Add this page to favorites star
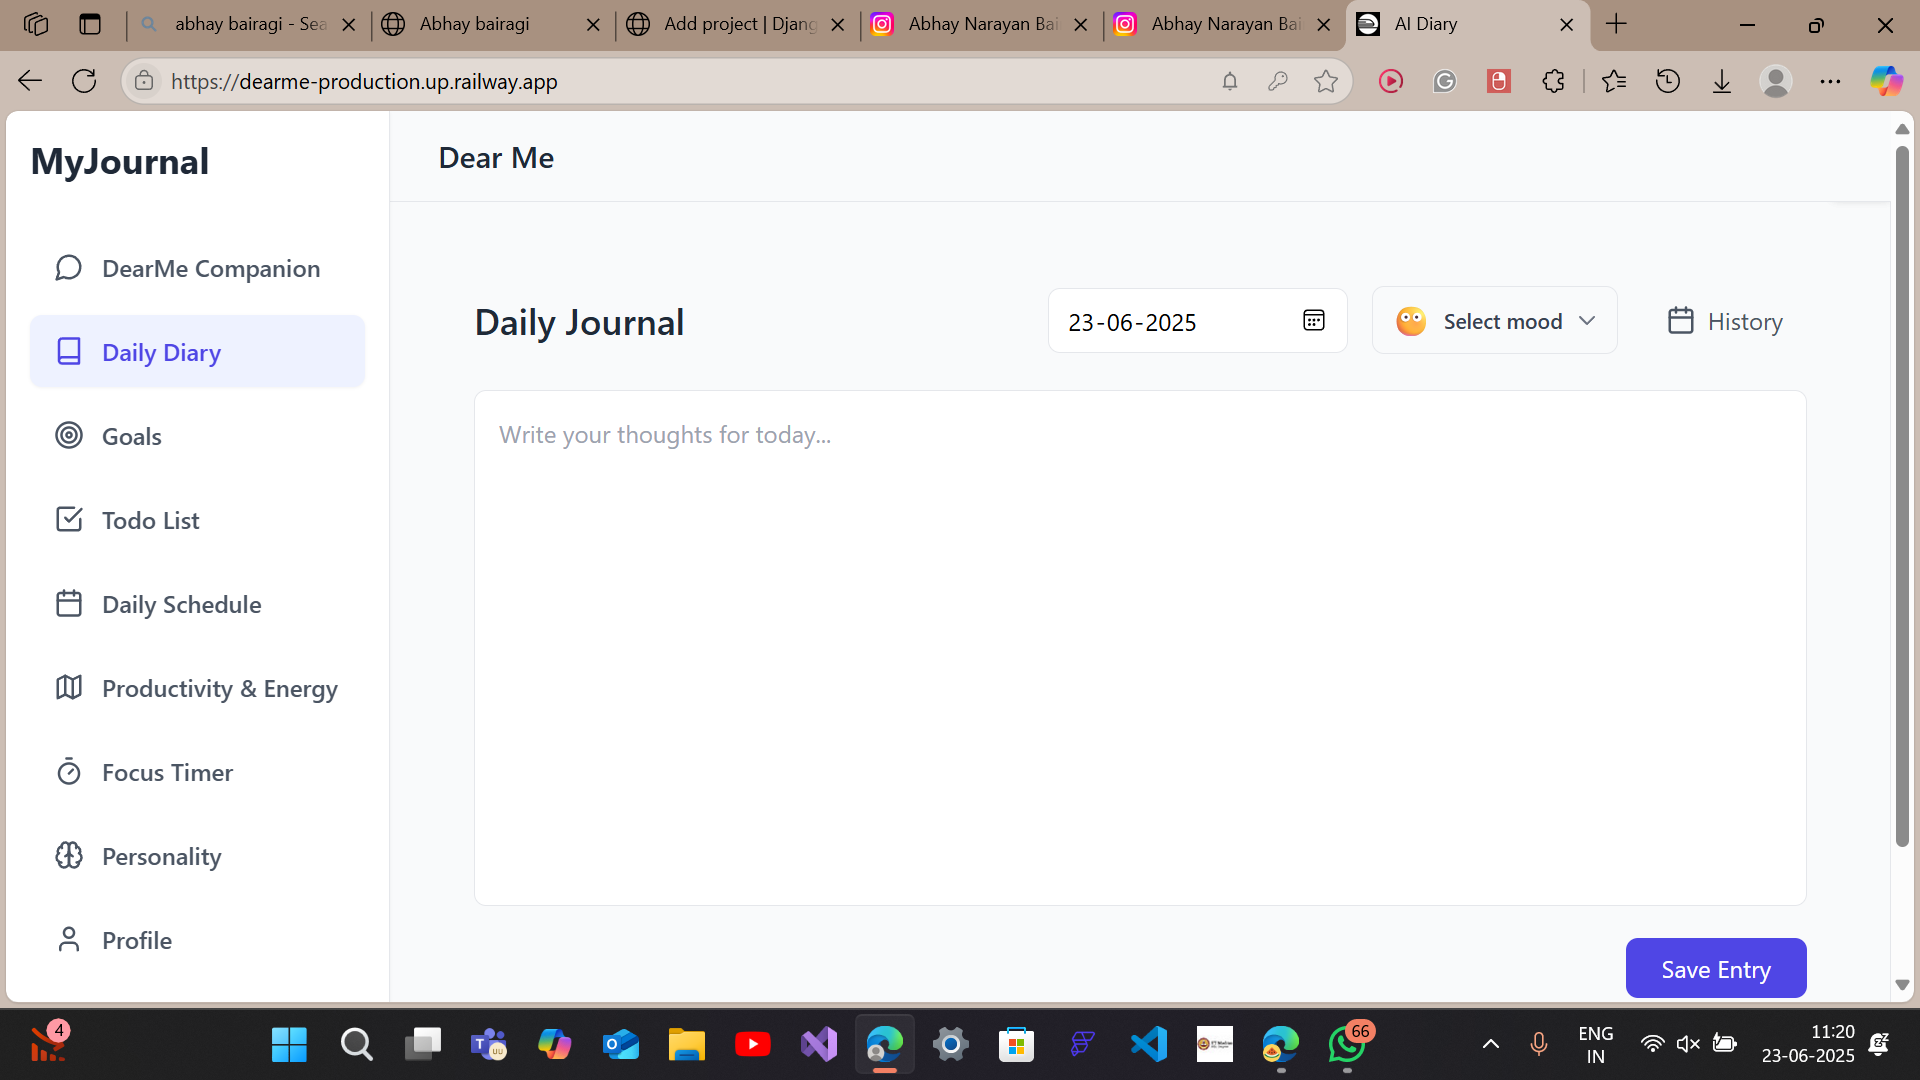 pyautogui.click(x=1326, y=81)
